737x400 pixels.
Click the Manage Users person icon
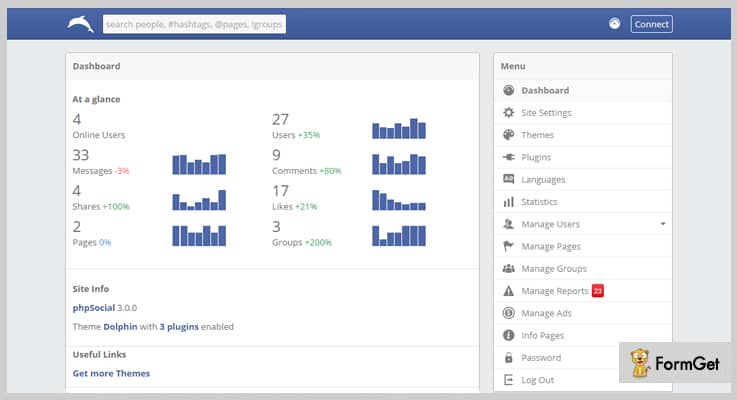point(509,224)
